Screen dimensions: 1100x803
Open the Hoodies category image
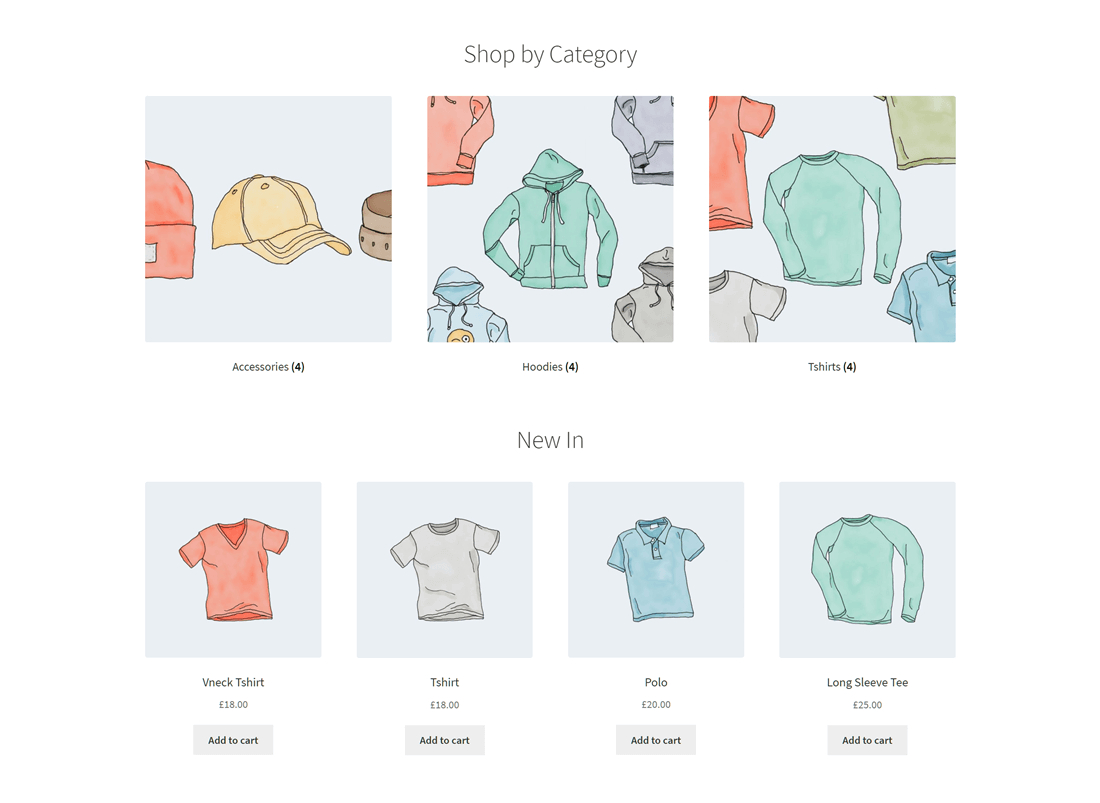click(550, 219)
